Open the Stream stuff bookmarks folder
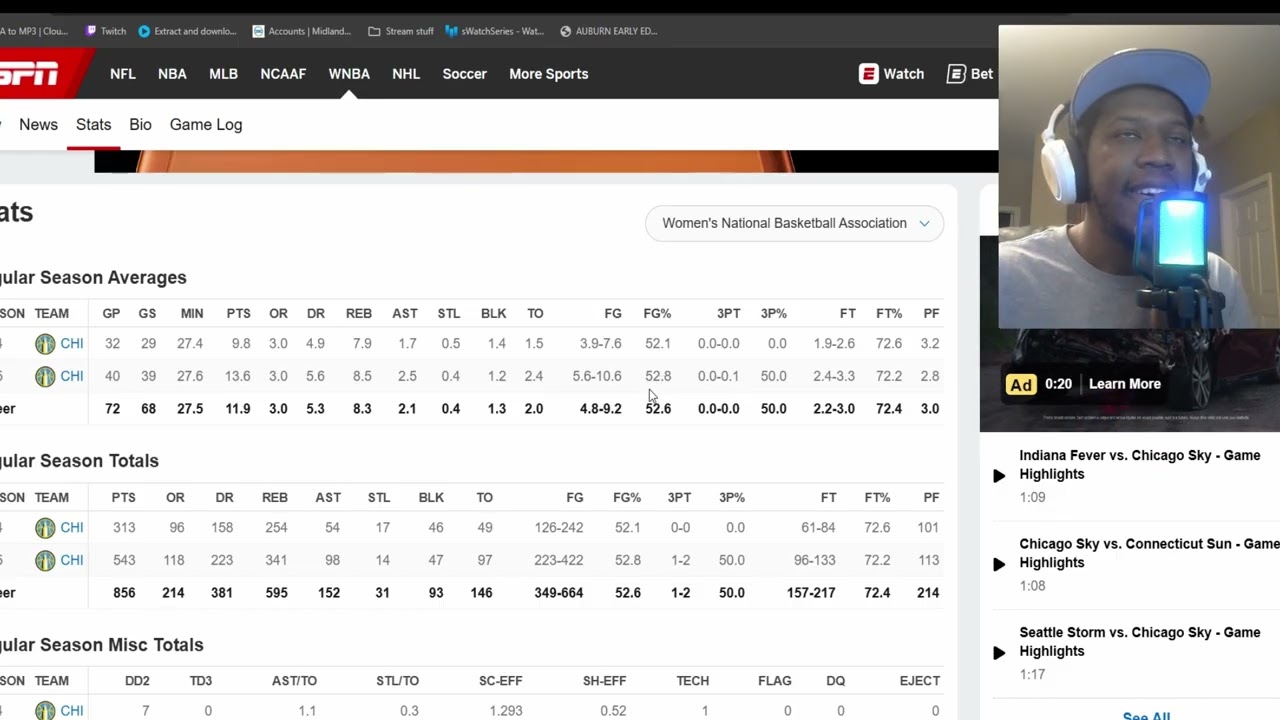This screenshot has height=720, width=1280. click(401, 31)
